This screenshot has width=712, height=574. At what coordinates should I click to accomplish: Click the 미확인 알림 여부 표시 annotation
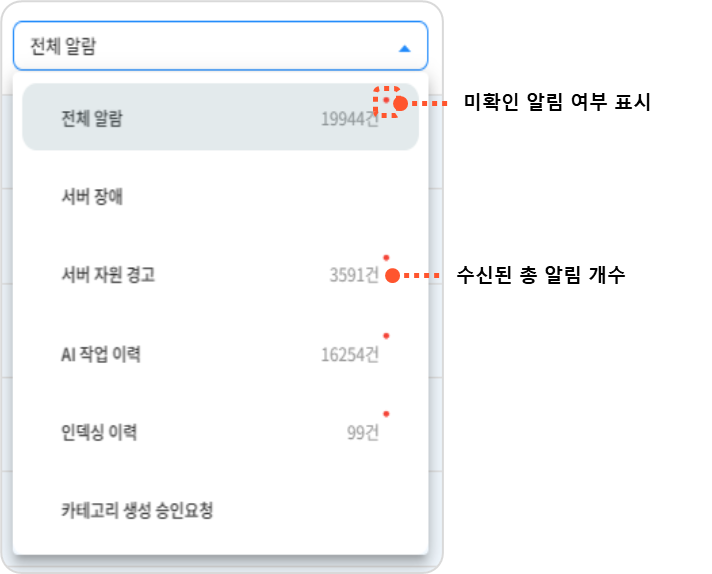(x=557, y=102)
